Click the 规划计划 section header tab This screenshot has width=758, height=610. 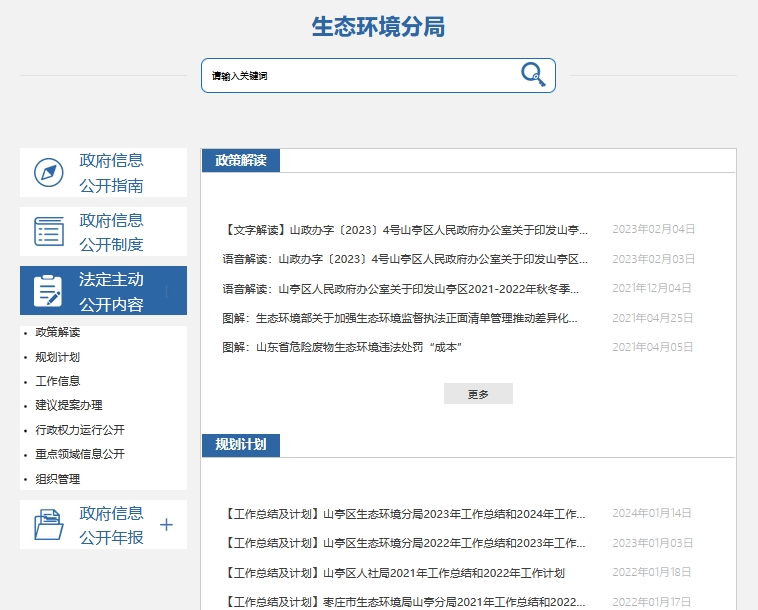tap(241, 445)
